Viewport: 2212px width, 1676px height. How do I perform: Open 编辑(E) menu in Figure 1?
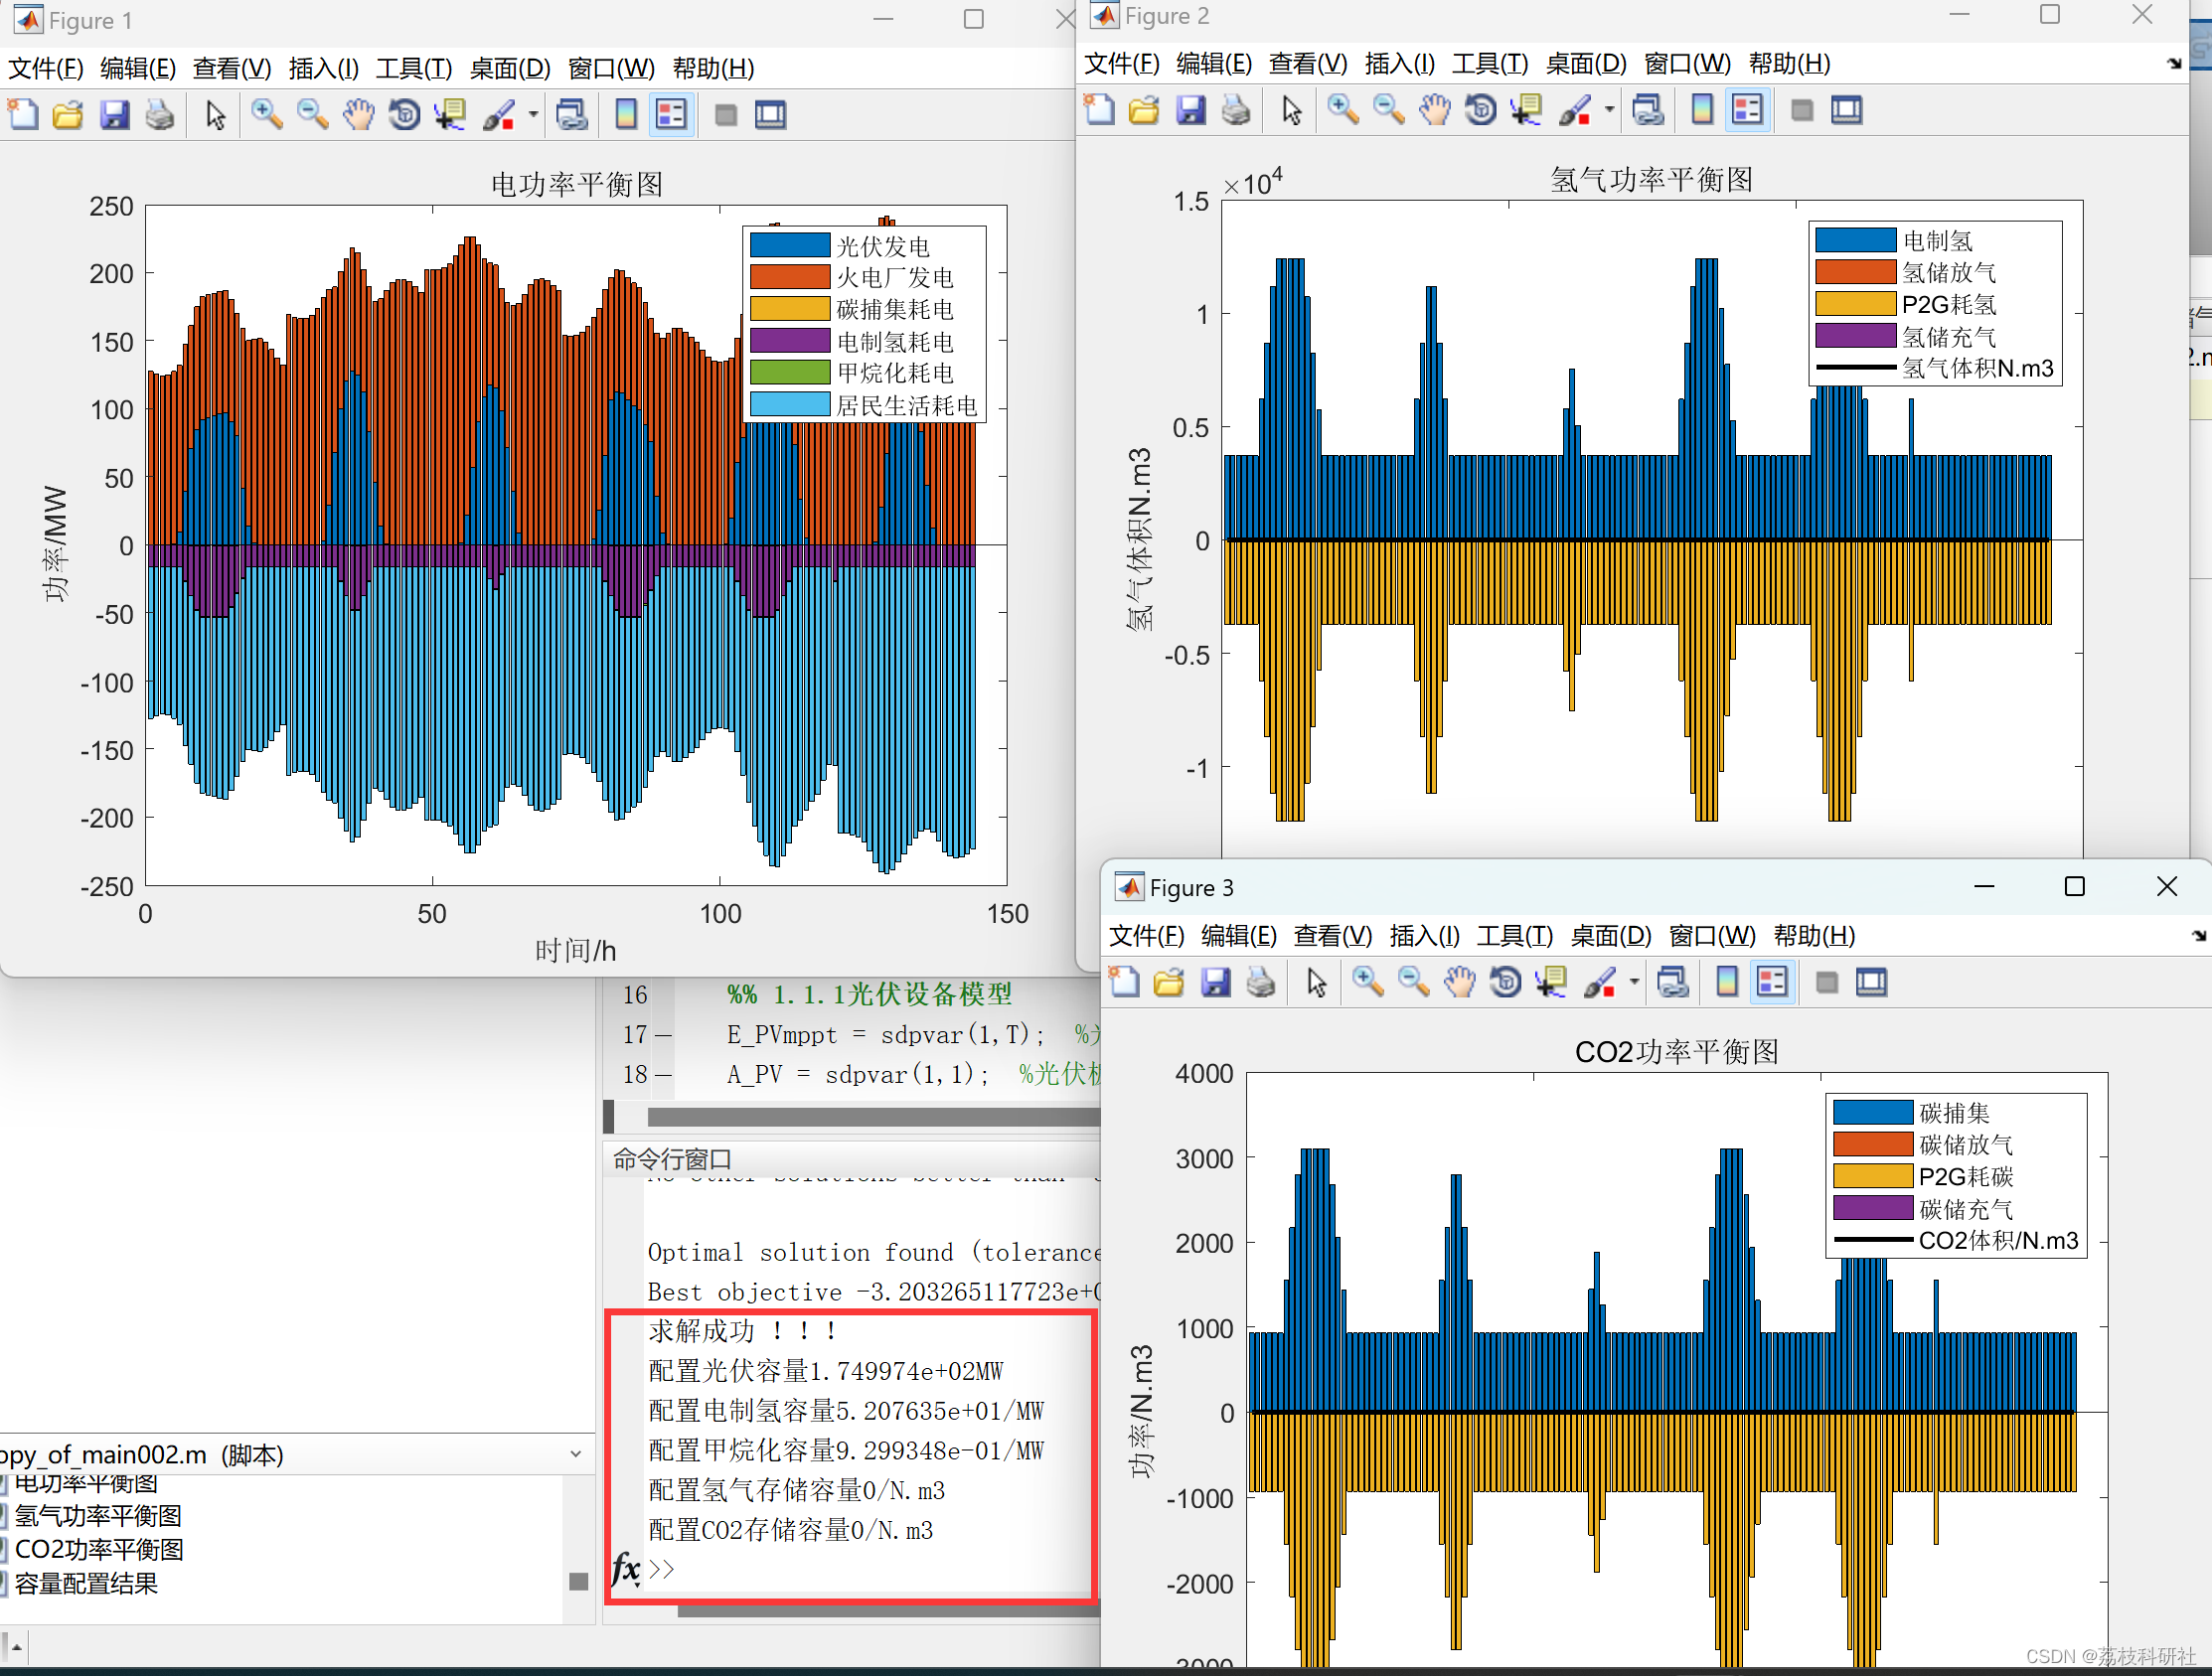(138, 68)
